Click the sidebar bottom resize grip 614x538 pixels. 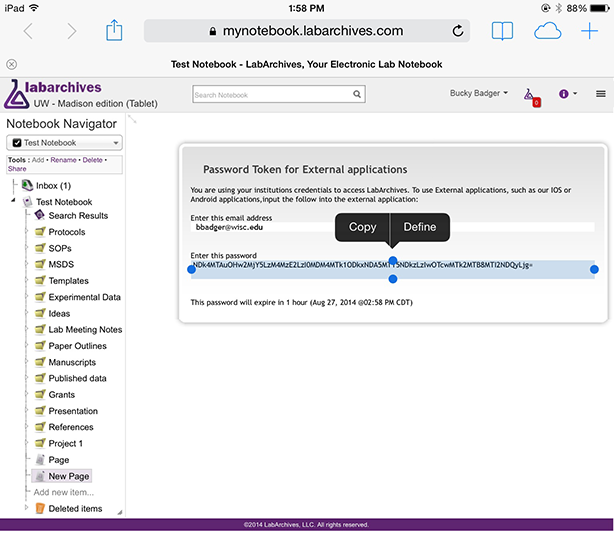coord(120,512)
